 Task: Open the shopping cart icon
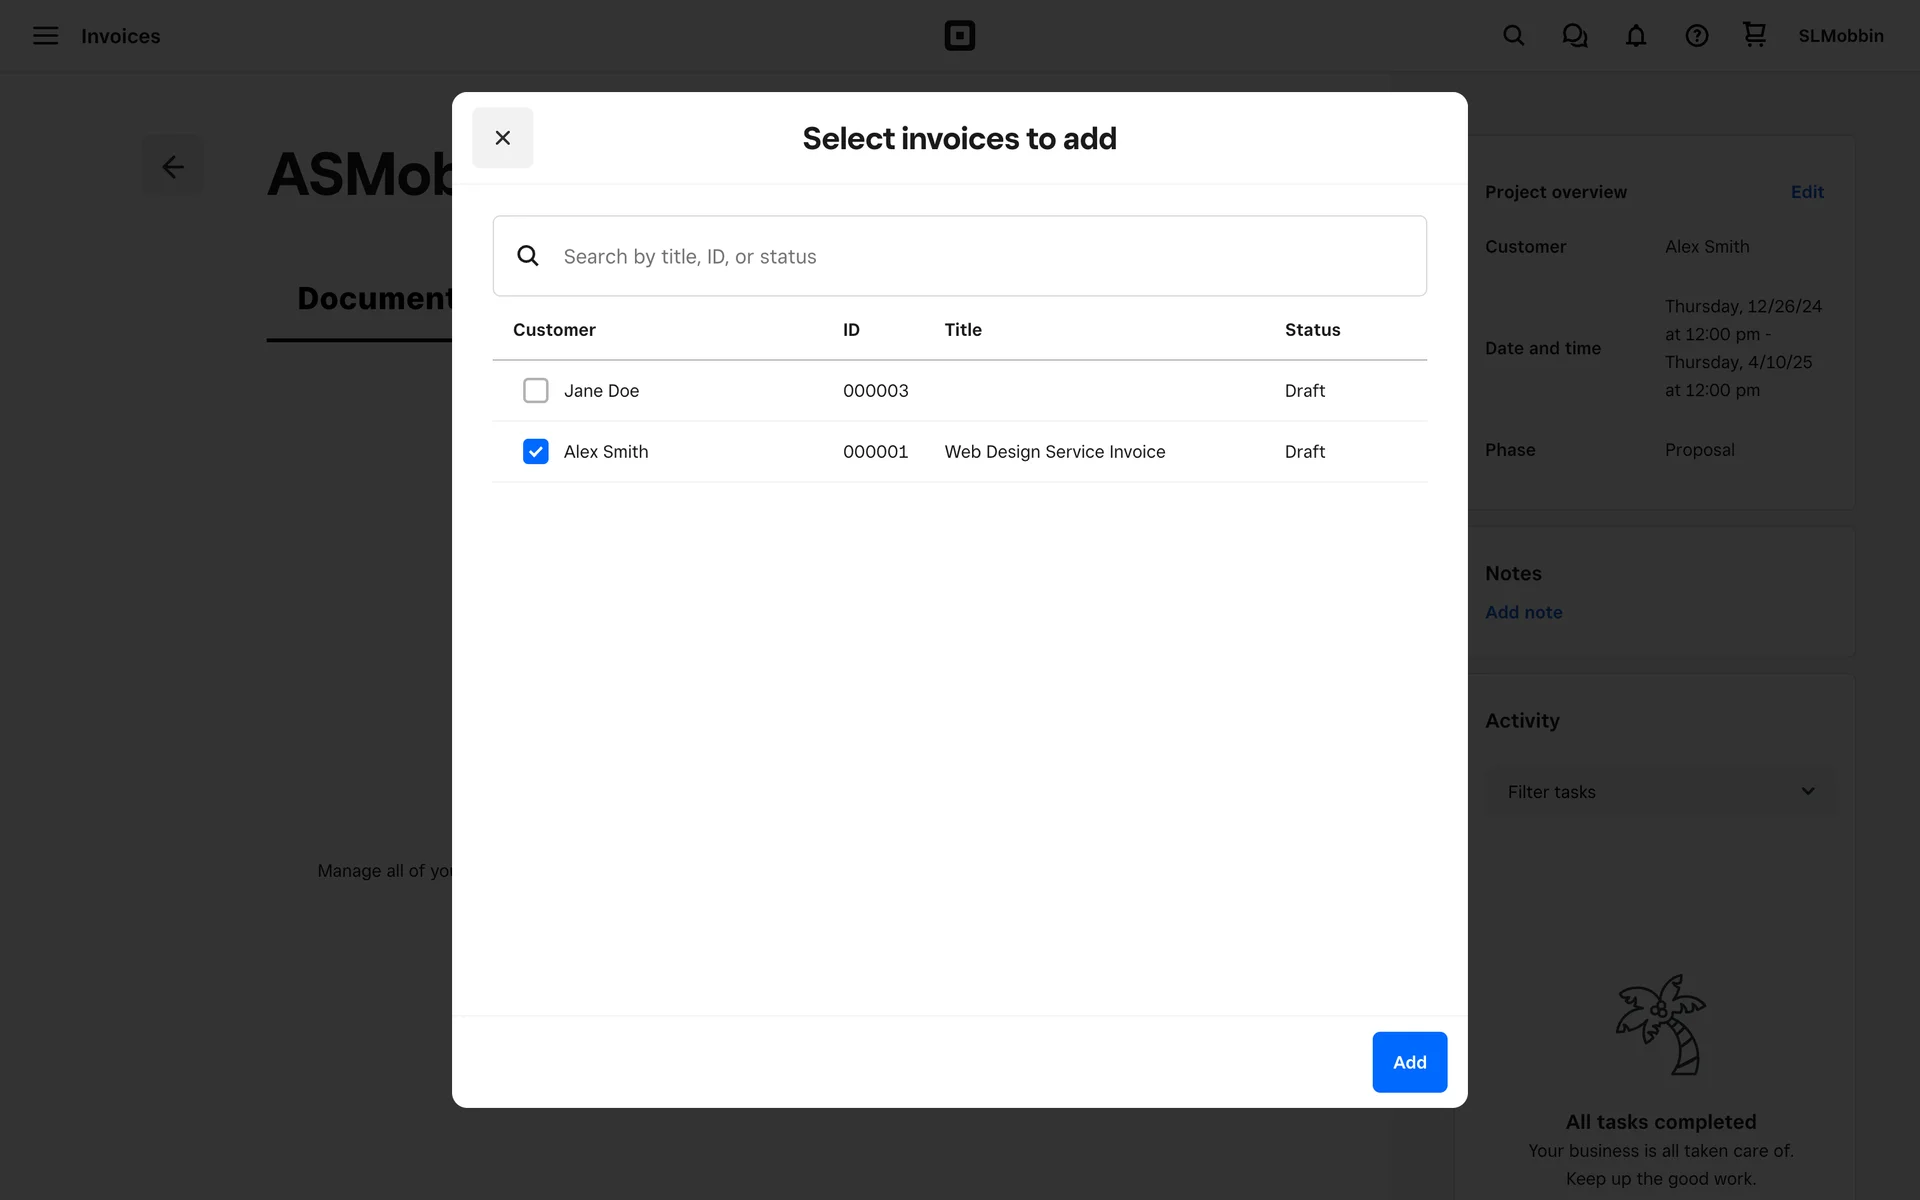(1754, 35)
